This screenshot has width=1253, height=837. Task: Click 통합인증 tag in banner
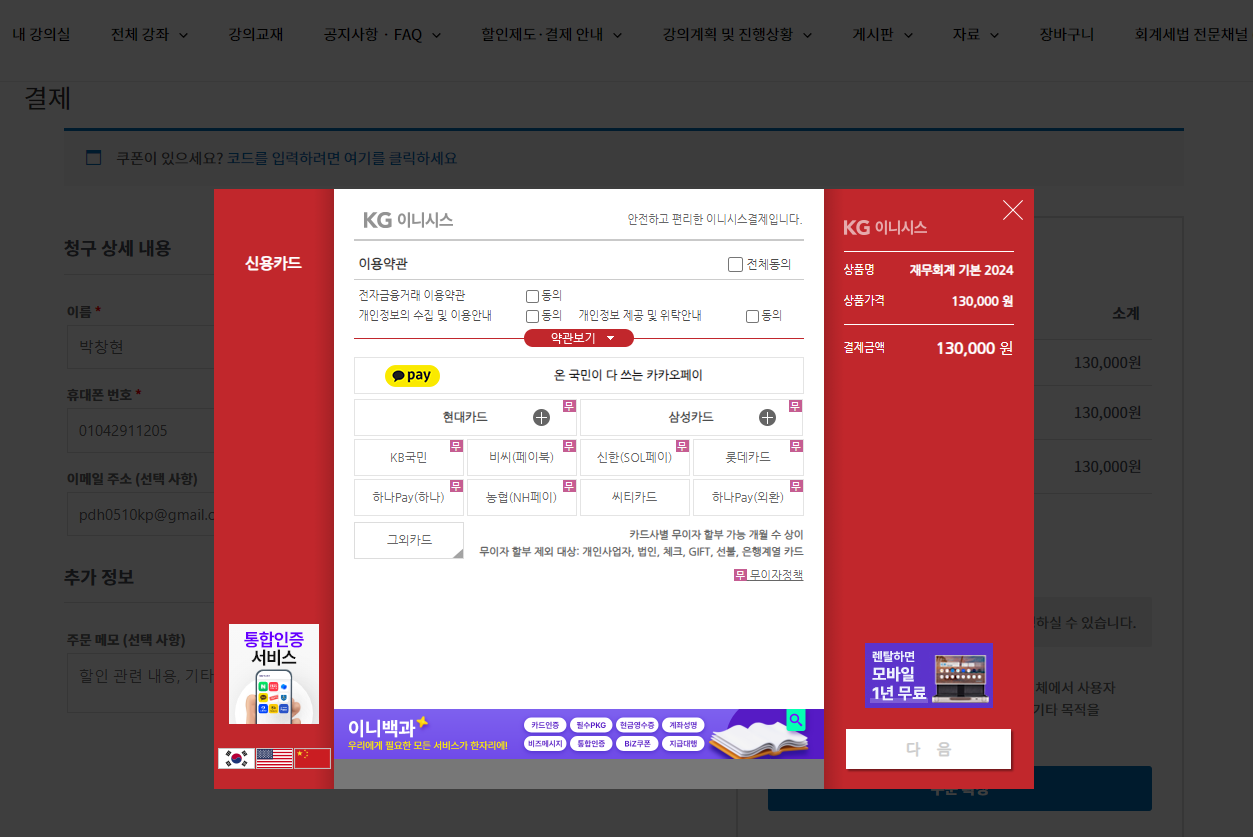tap(591, 743)
